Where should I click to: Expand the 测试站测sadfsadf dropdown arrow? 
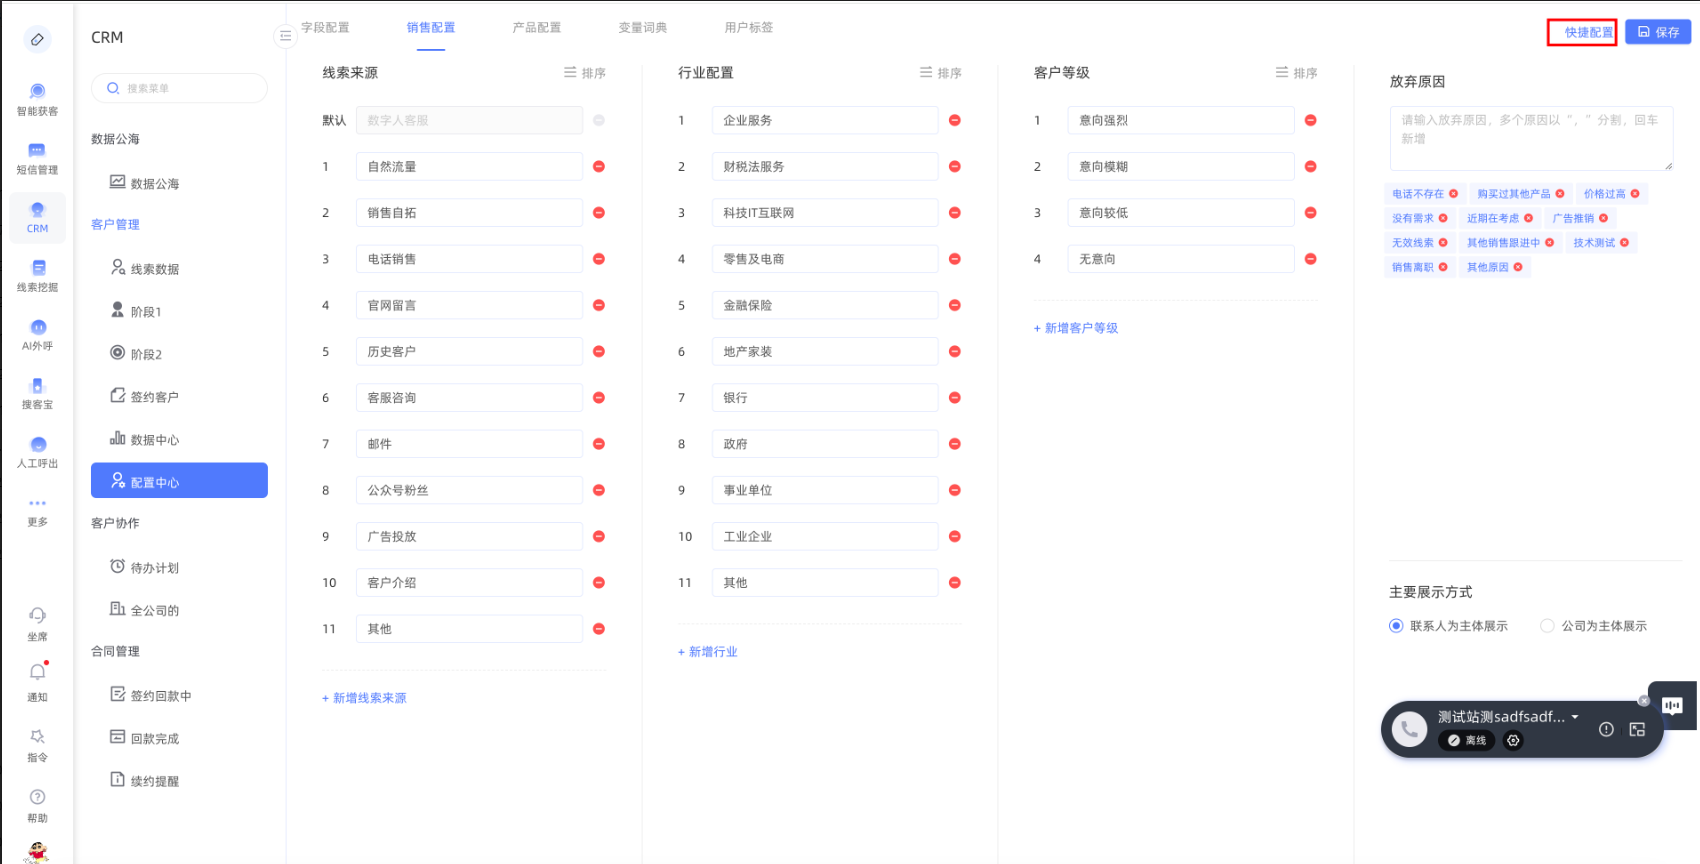point(1575,717)
